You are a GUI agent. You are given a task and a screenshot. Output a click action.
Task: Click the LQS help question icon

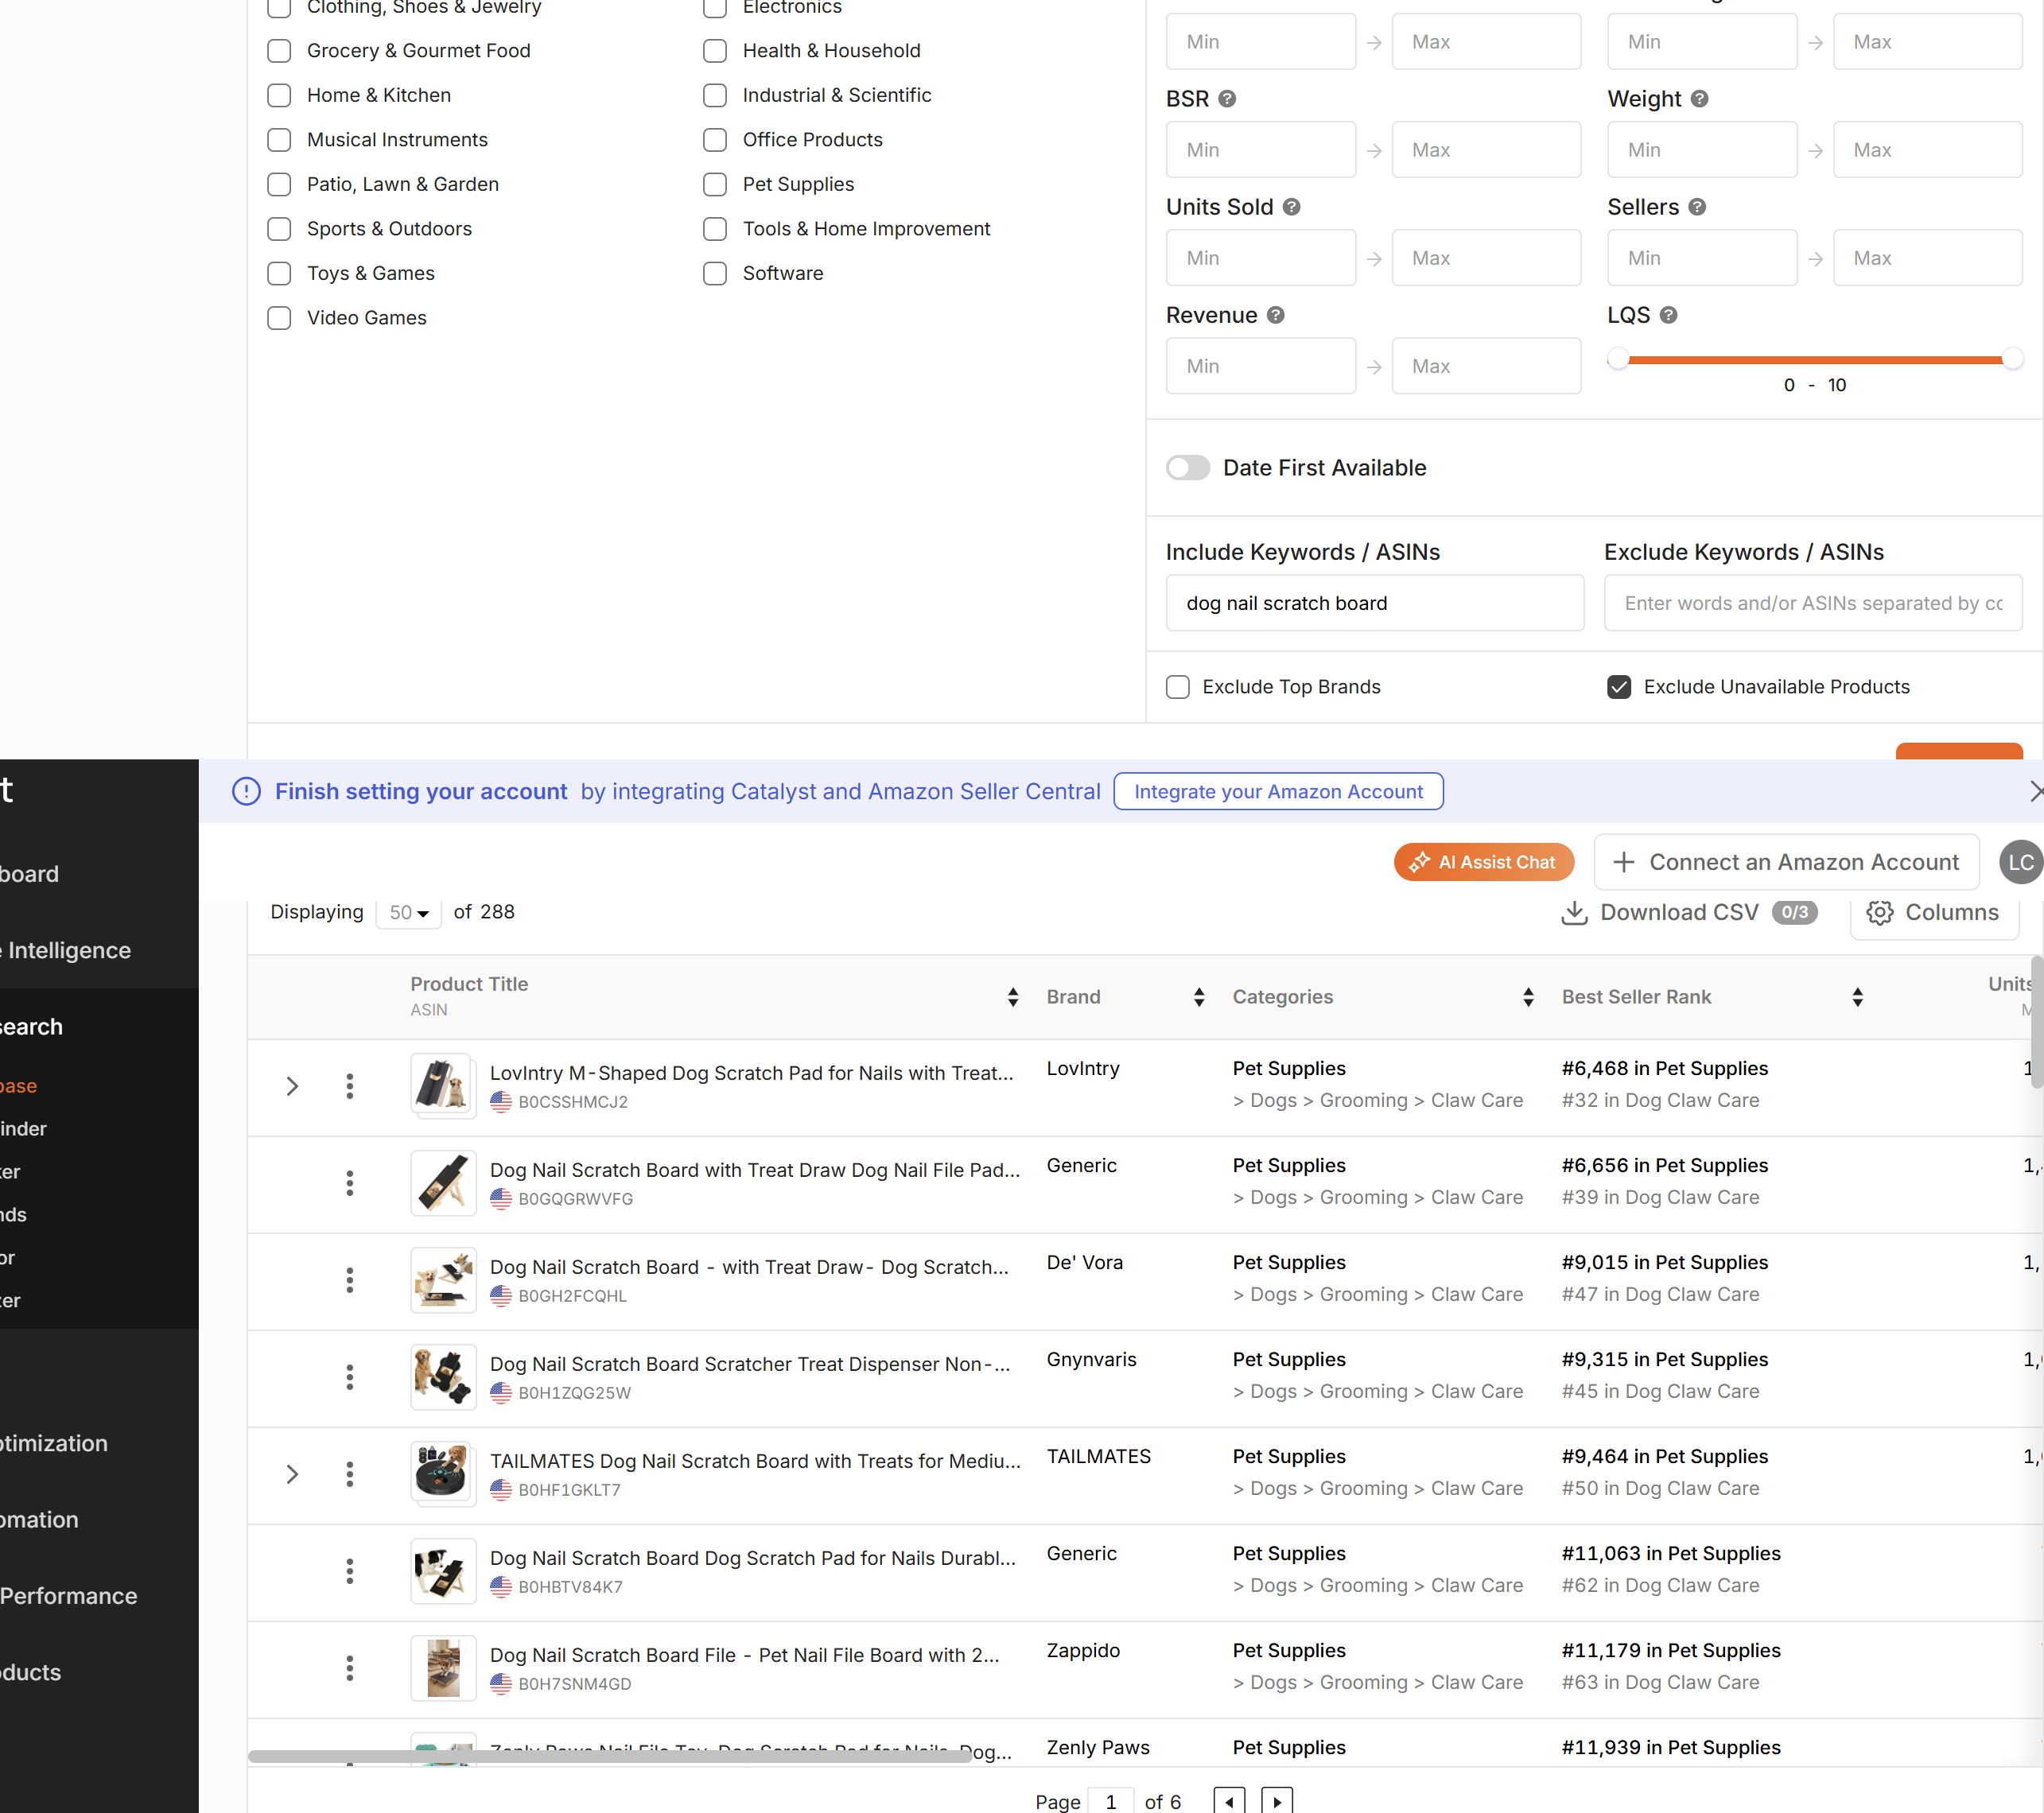1669,315
